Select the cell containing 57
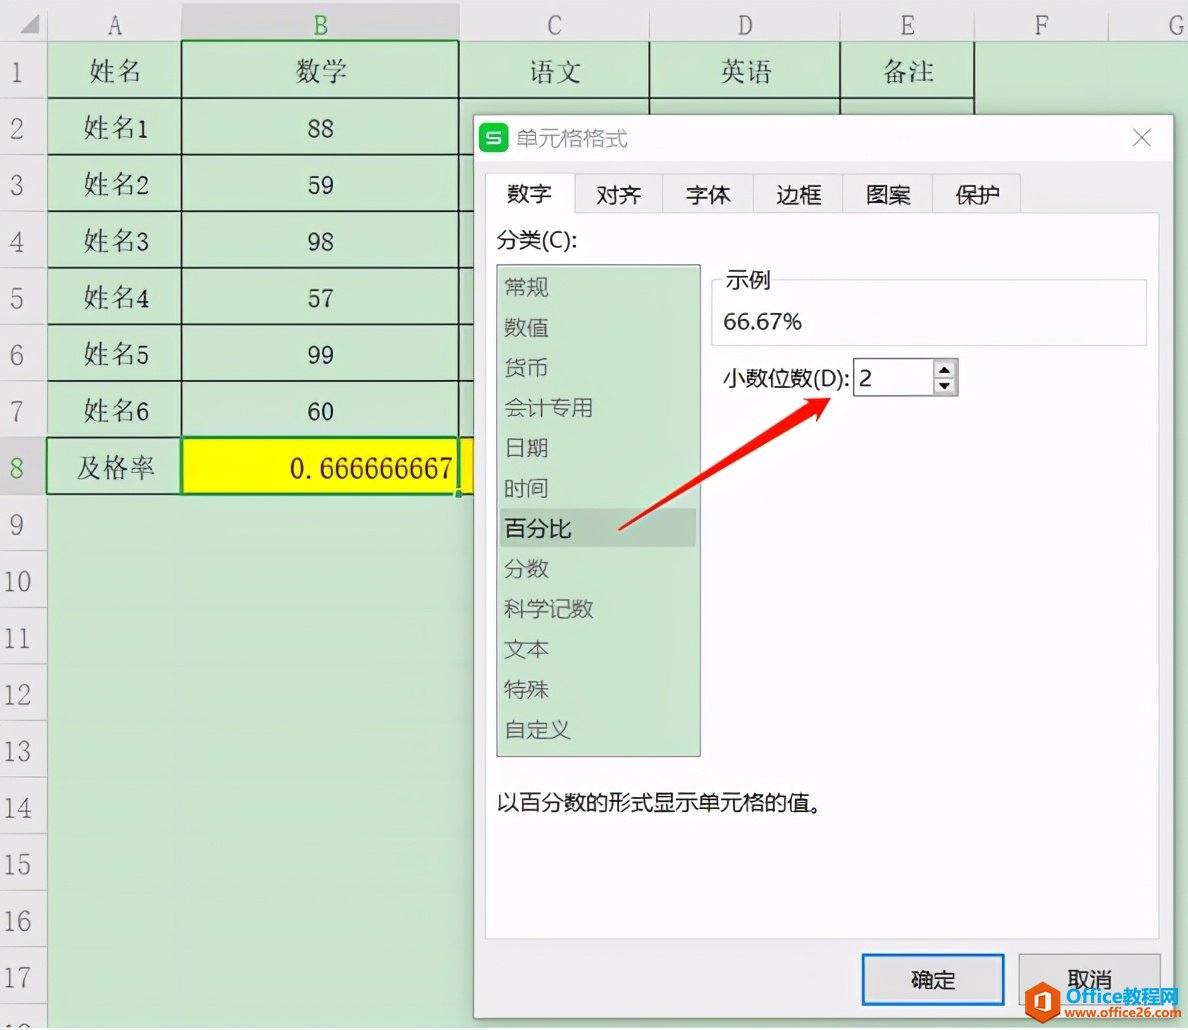This screenshot has height=1030, width=1188. pos(320,297)
